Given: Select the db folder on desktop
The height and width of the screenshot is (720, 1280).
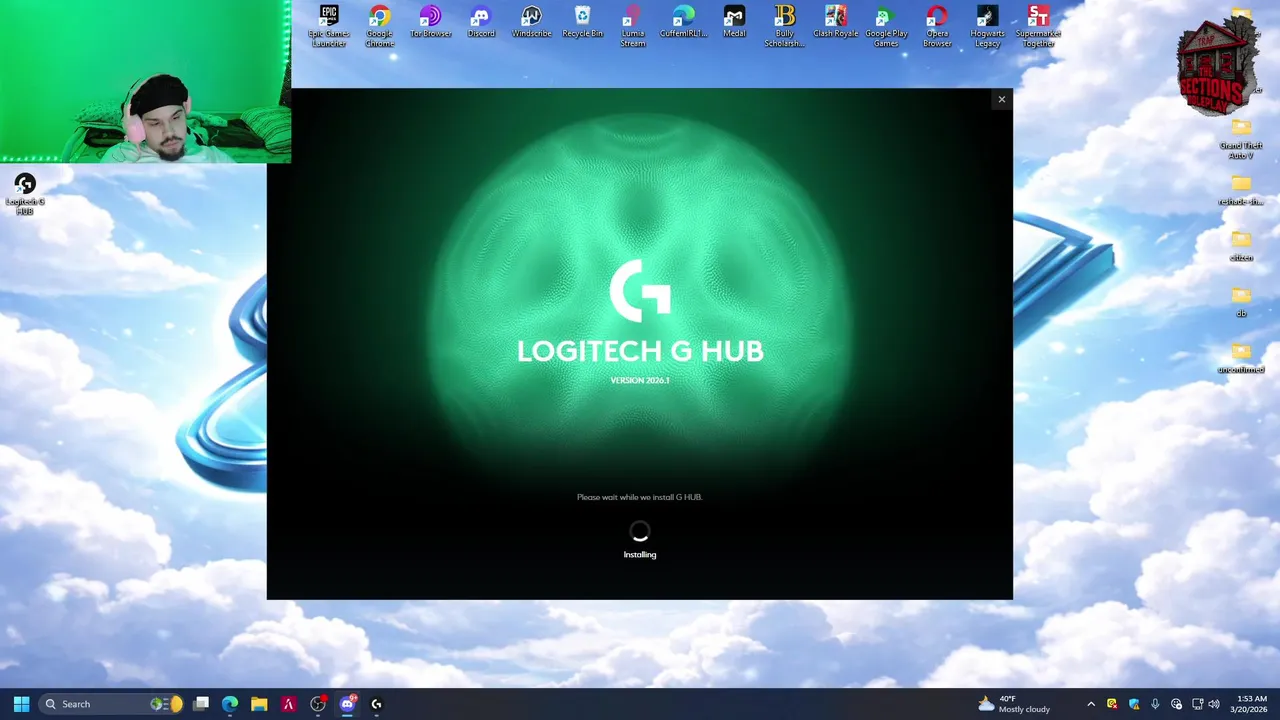Looking at the screenshot, I should [1241, 302].
